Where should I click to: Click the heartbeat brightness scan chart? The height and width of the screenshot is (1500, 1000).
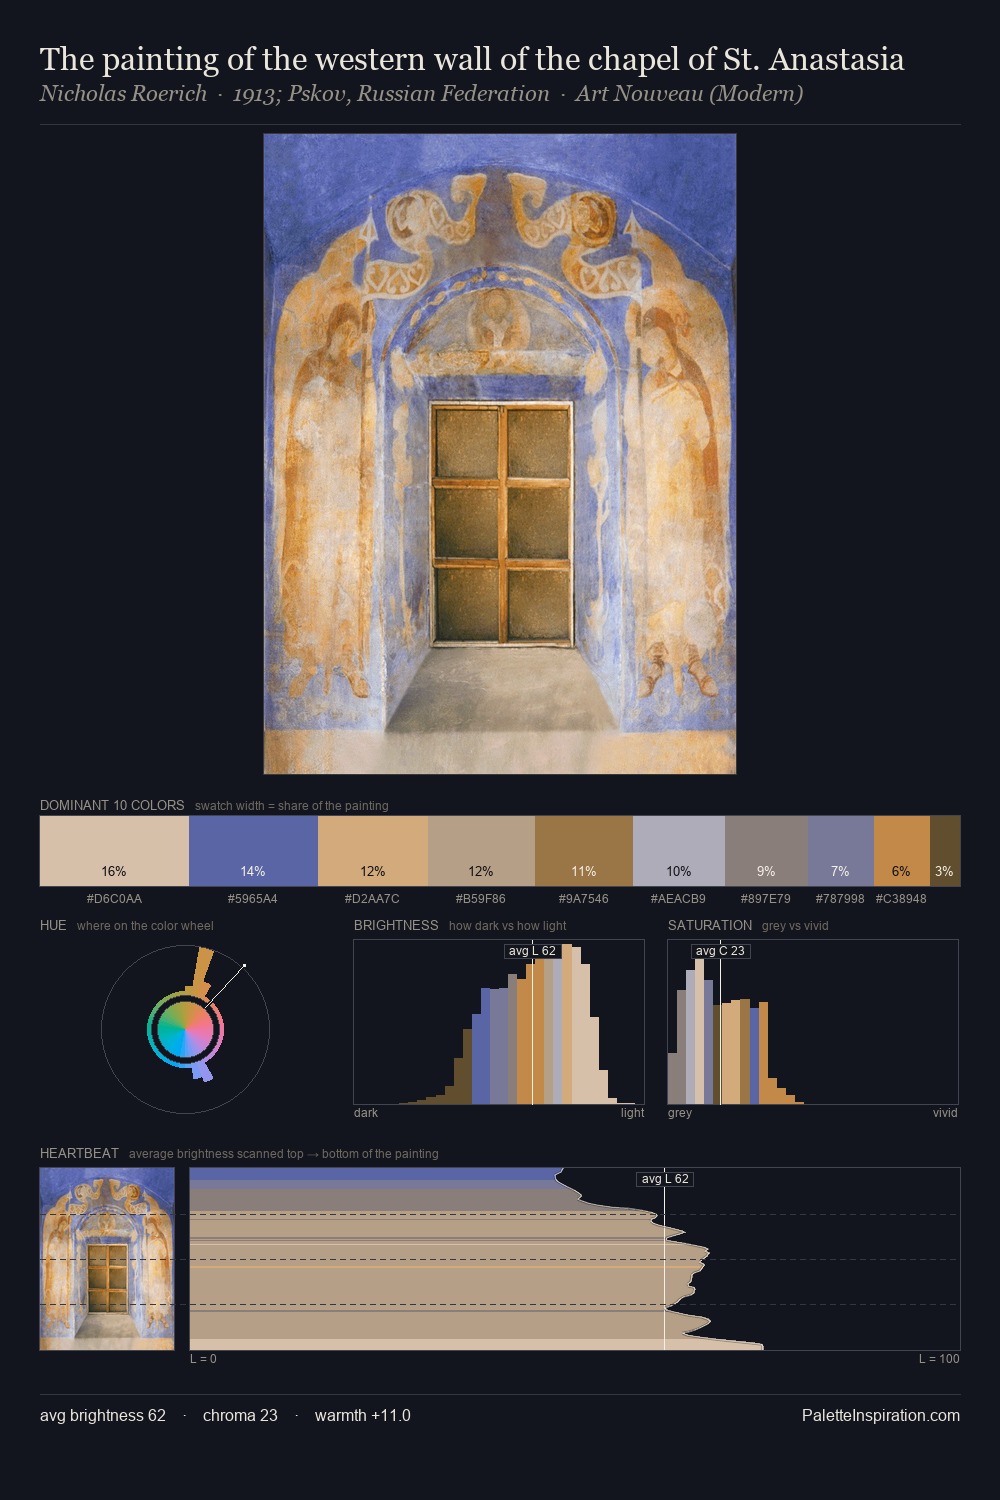pyautogui.click(x=575, y=1259)
